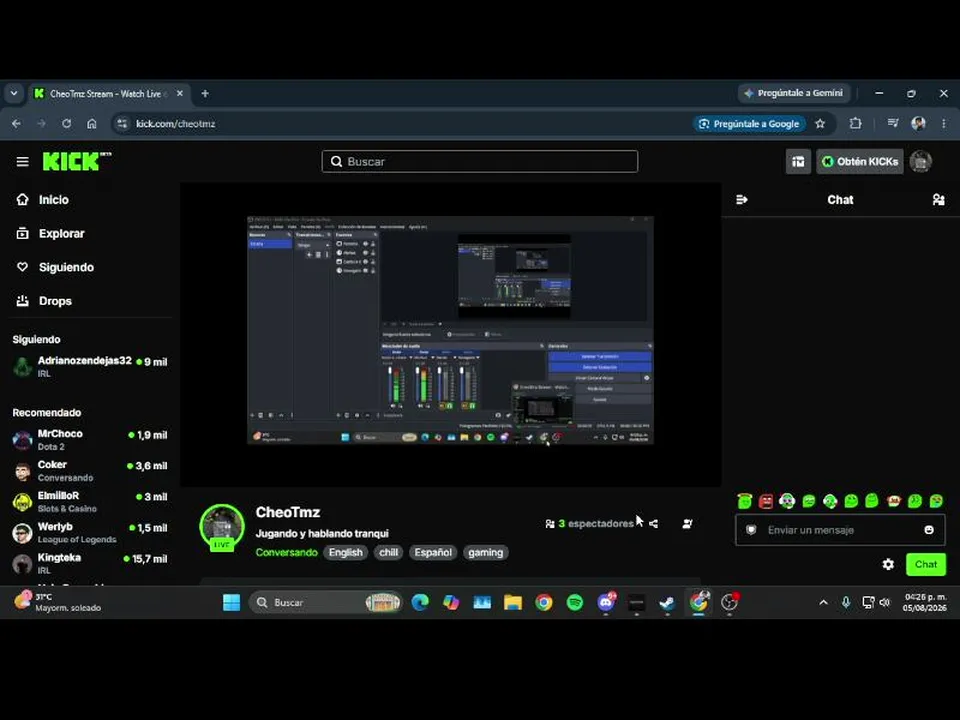This screenshot has width=960, height=720.
Task: Open Spotify from the taskbar
Action: [574, 602]
